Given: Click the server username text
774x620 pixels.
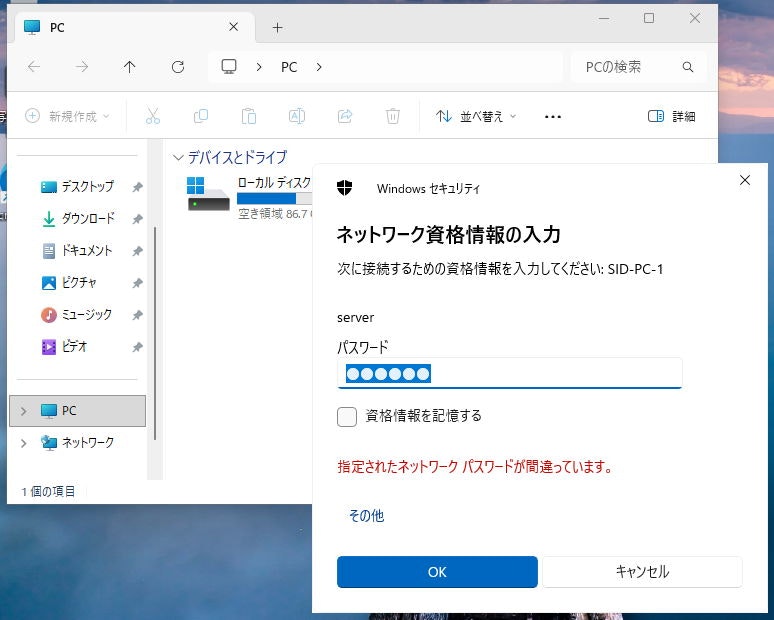Looking at the screenshot, I should point(355,317).
